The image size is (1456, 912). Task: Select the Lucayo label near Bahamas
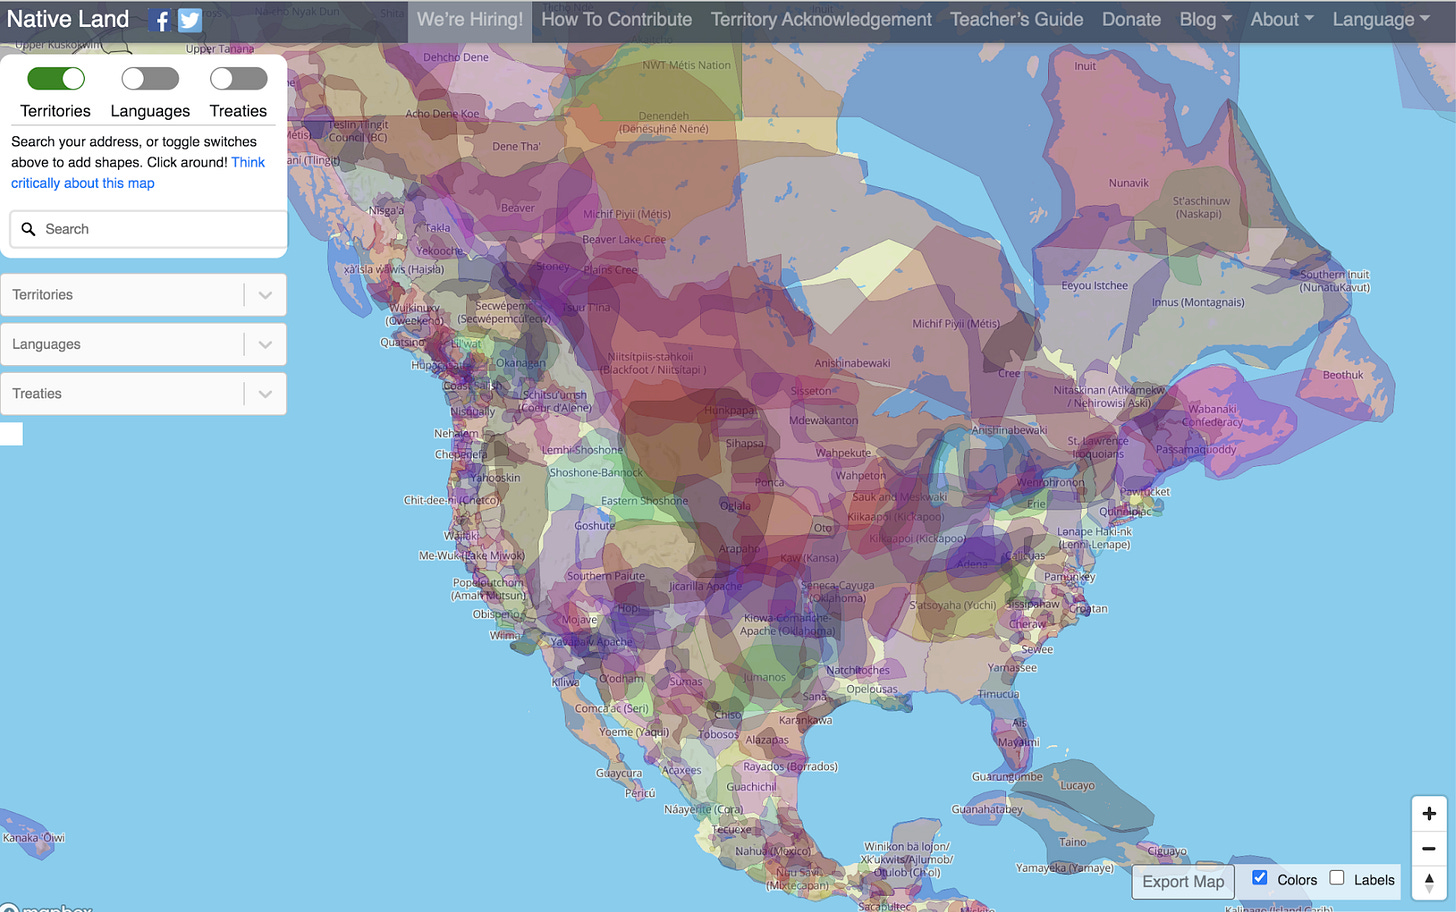[1077, 786]
